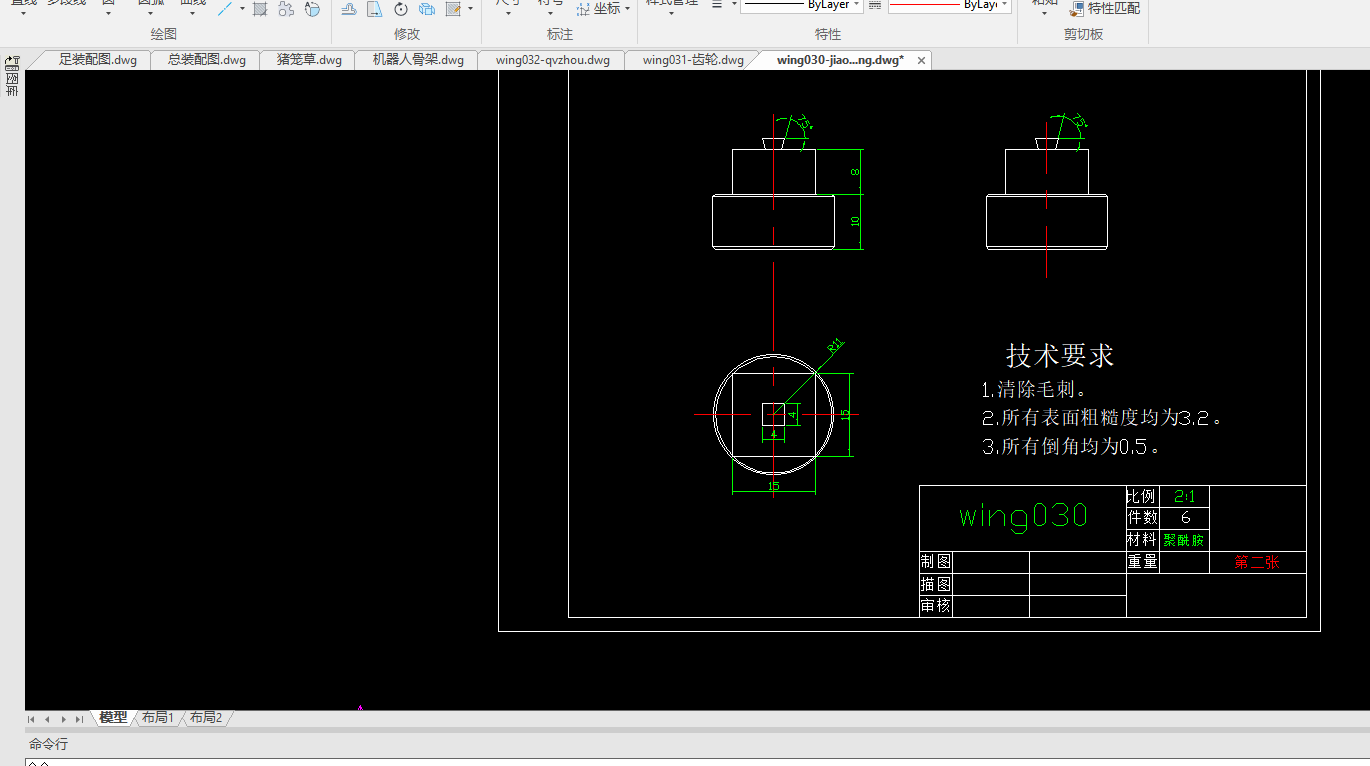Open arrow next to the stacked lines icon
Viewport: 1370px width, 766px height.
(733, 5)
